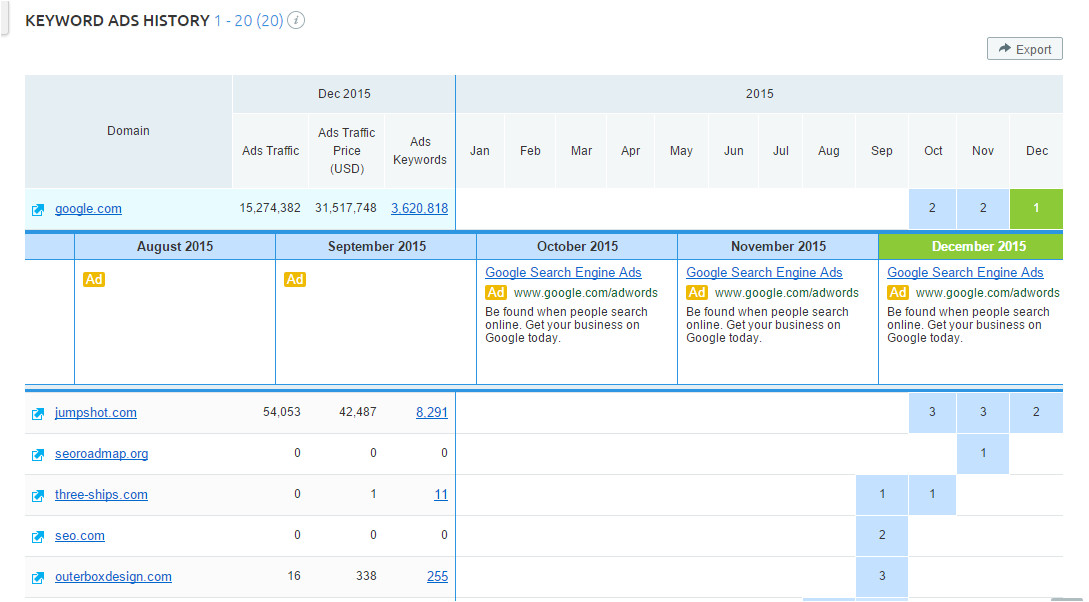Screen dimensions: 1089x602
Task: Select the December 2015 ad column header
Action: coord(978,247)
